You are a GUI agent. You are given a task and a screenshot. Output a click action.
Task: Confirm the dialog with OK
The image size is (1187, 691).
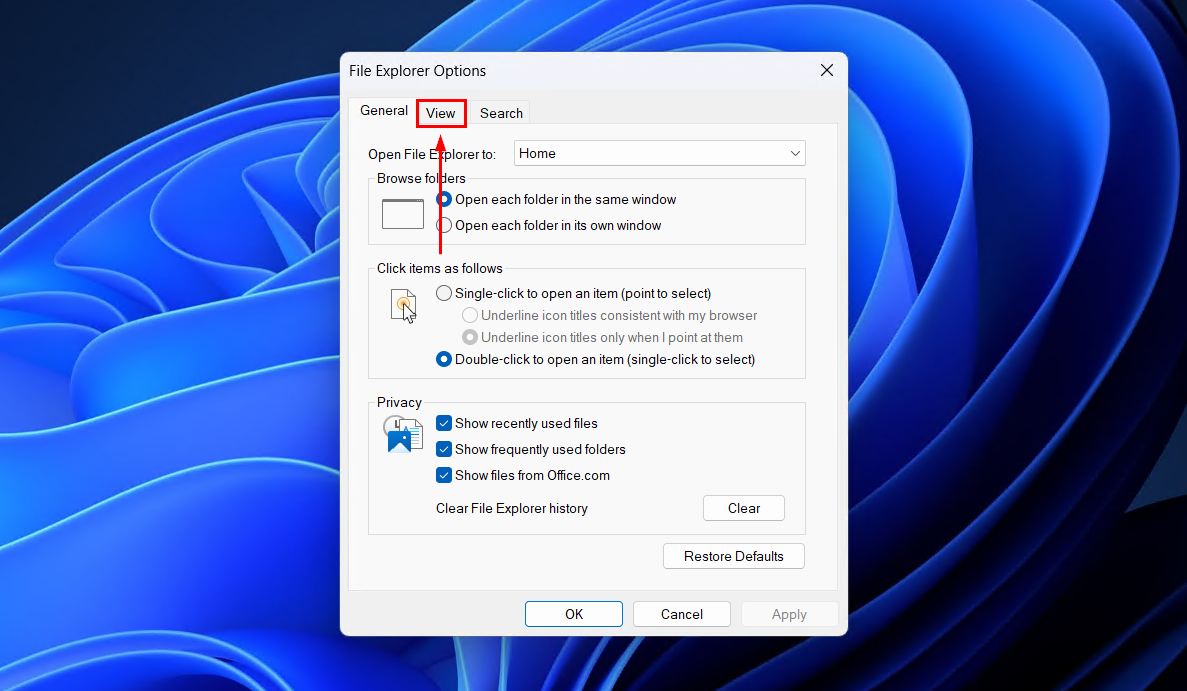[x=573, y=614]
